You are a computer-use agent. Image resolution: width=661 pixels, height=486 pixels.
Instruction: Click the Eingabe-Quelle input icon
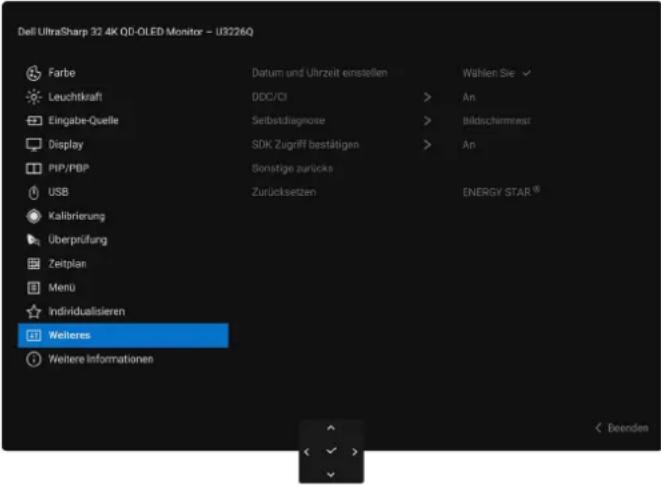(34, 121)
